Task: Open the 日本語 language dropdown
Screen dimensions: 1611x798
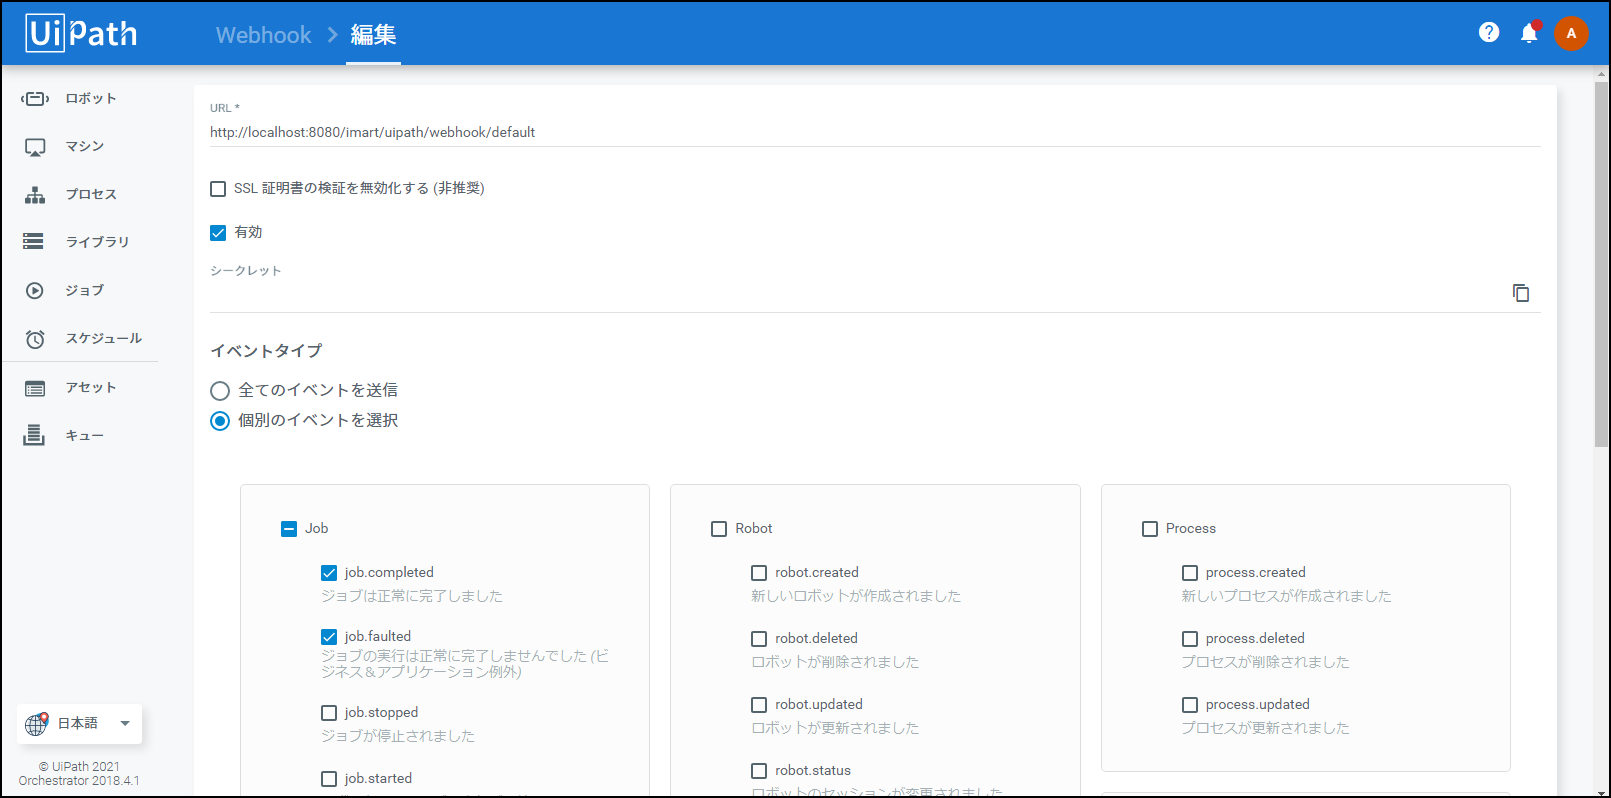Action: click(80, 724)
